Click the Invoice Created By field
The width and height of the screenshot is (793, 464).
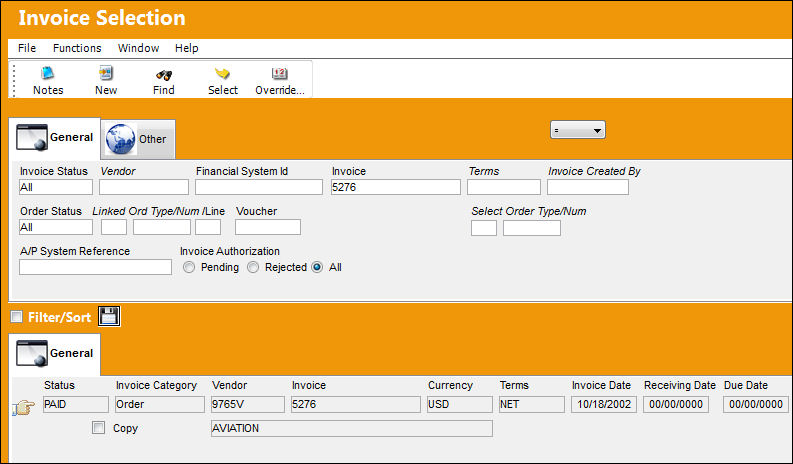click(x=588, y=187)
